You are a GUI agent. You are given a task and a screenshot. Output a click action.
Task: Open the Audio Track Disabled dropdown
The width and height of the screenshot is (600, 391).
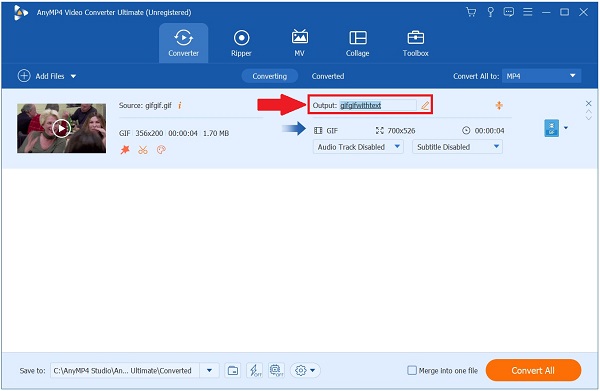358,147
